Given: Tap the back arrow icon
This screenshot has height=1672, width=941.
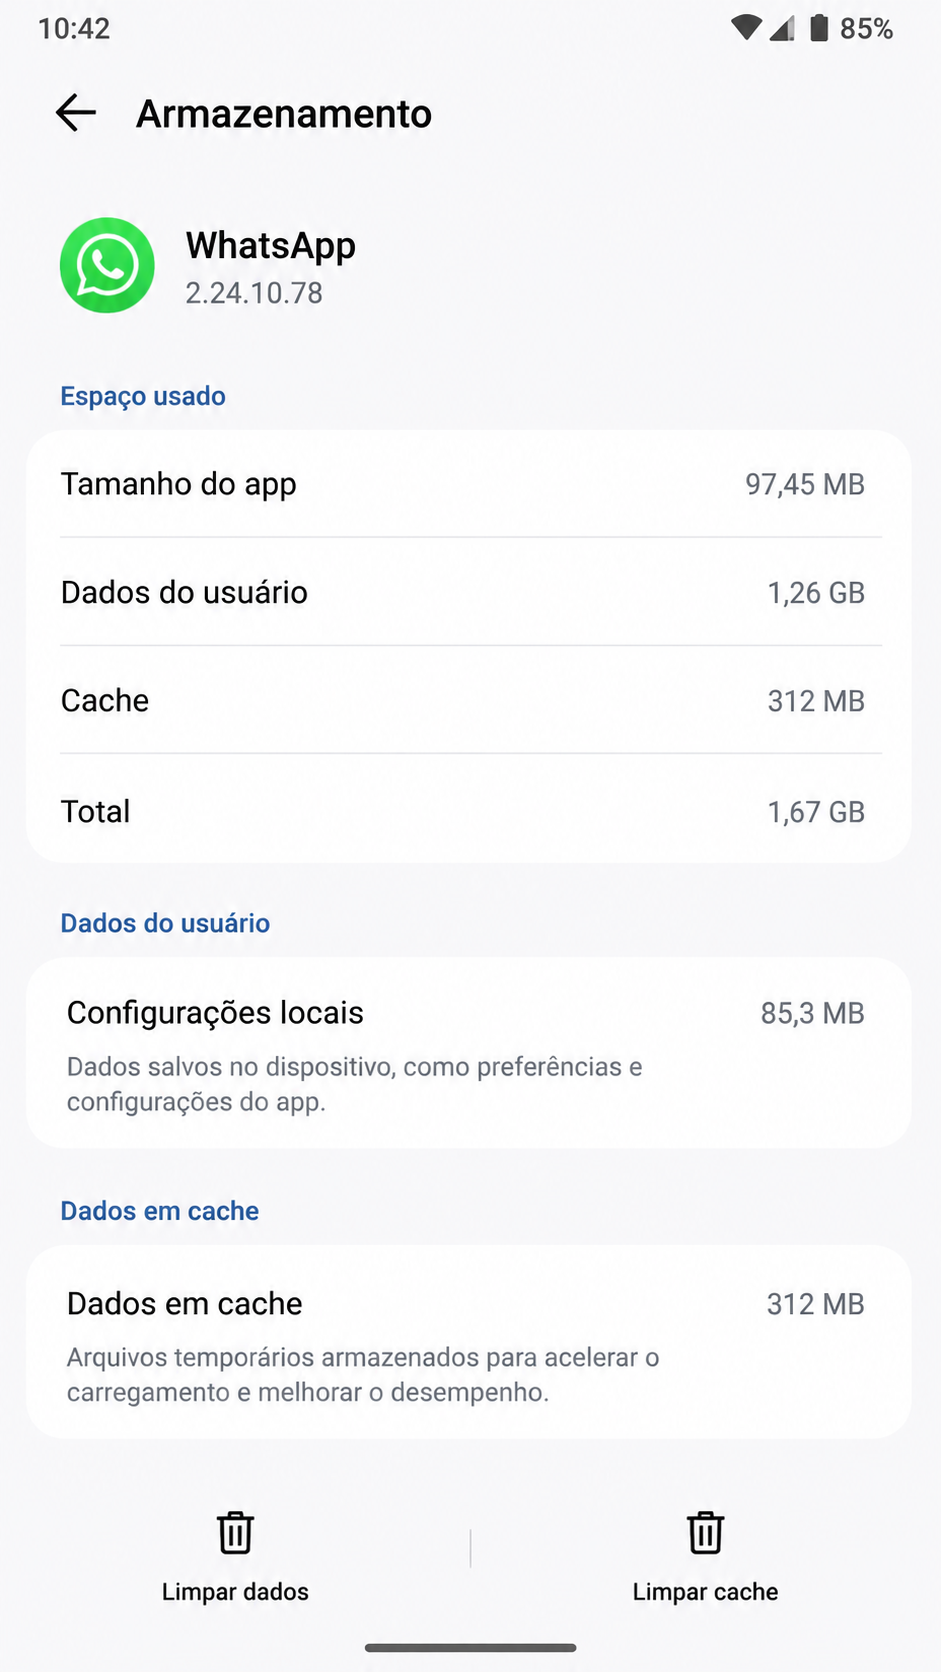Looking at the screenshot, I should pyautogui.click(x=76, y=113).
